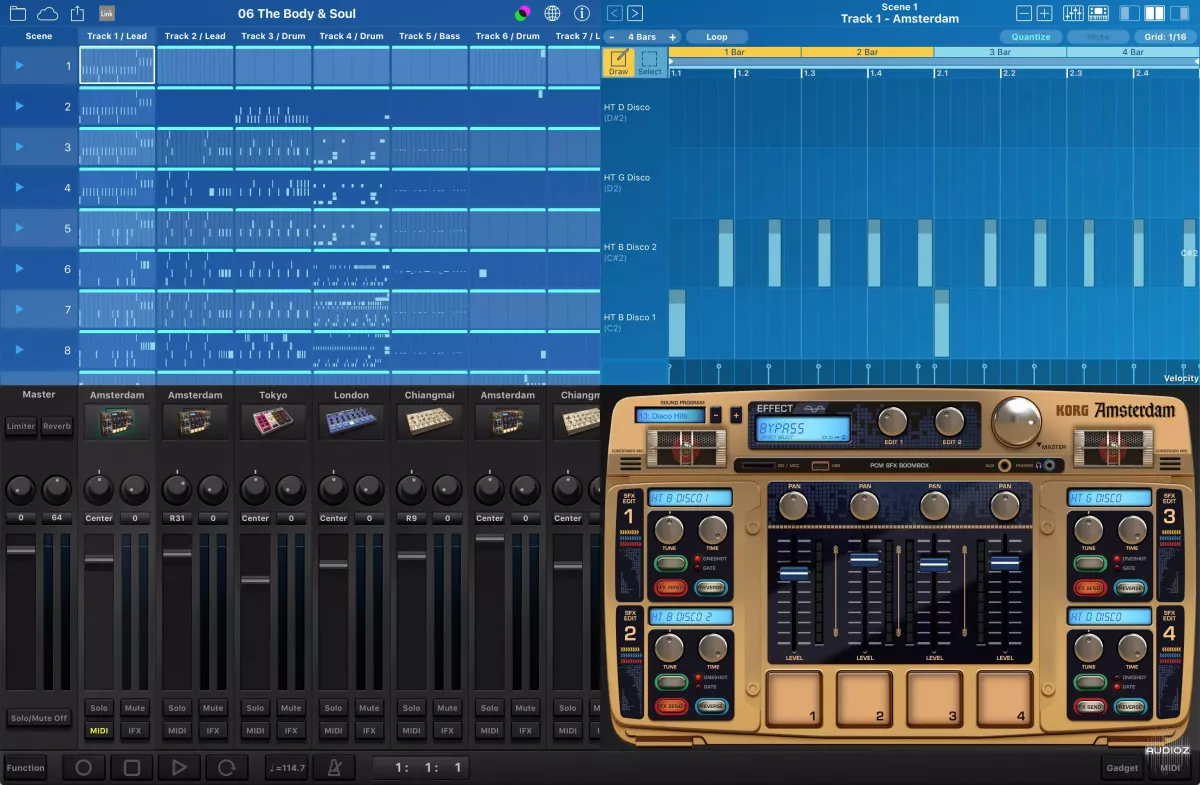Open the HT B DISCO 2 sample selector
Viewport: 1200px width, 785px height.
pyautogui.click(x=691, y=617)
